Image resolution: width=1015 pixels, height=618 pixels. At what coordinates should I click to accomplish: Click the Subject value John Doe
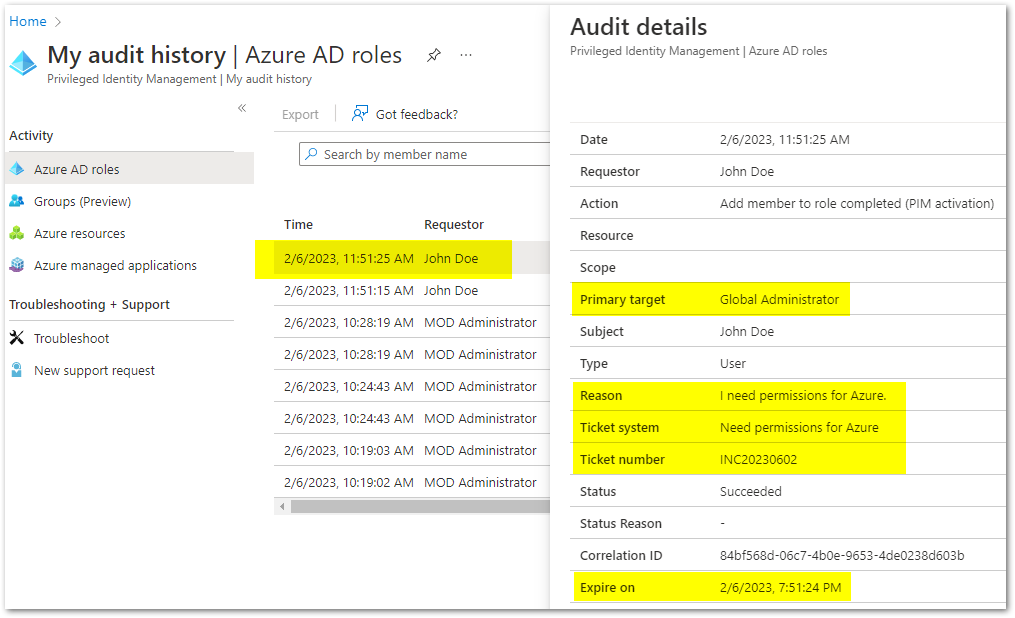coord(747,331)
